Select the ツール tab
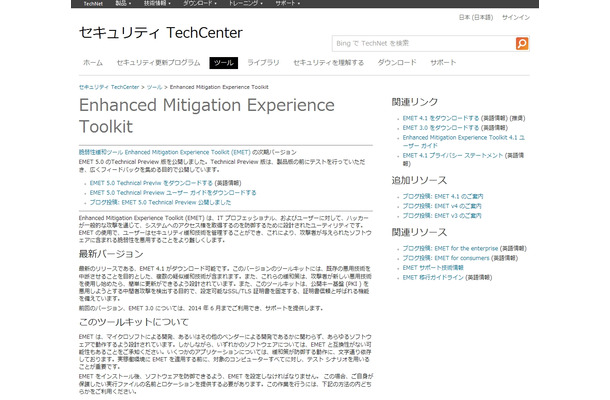 click(223, 63)
